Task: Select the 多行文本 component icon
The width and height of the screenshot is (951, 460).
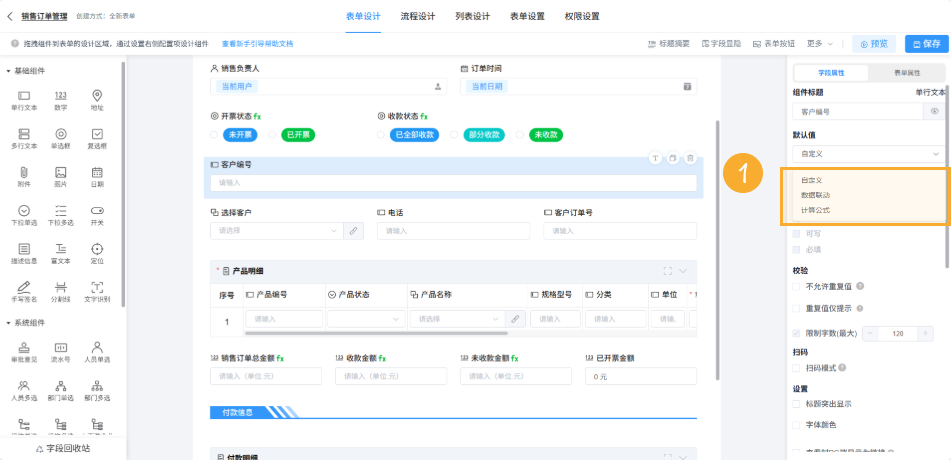Action: [x=24, y=134]
